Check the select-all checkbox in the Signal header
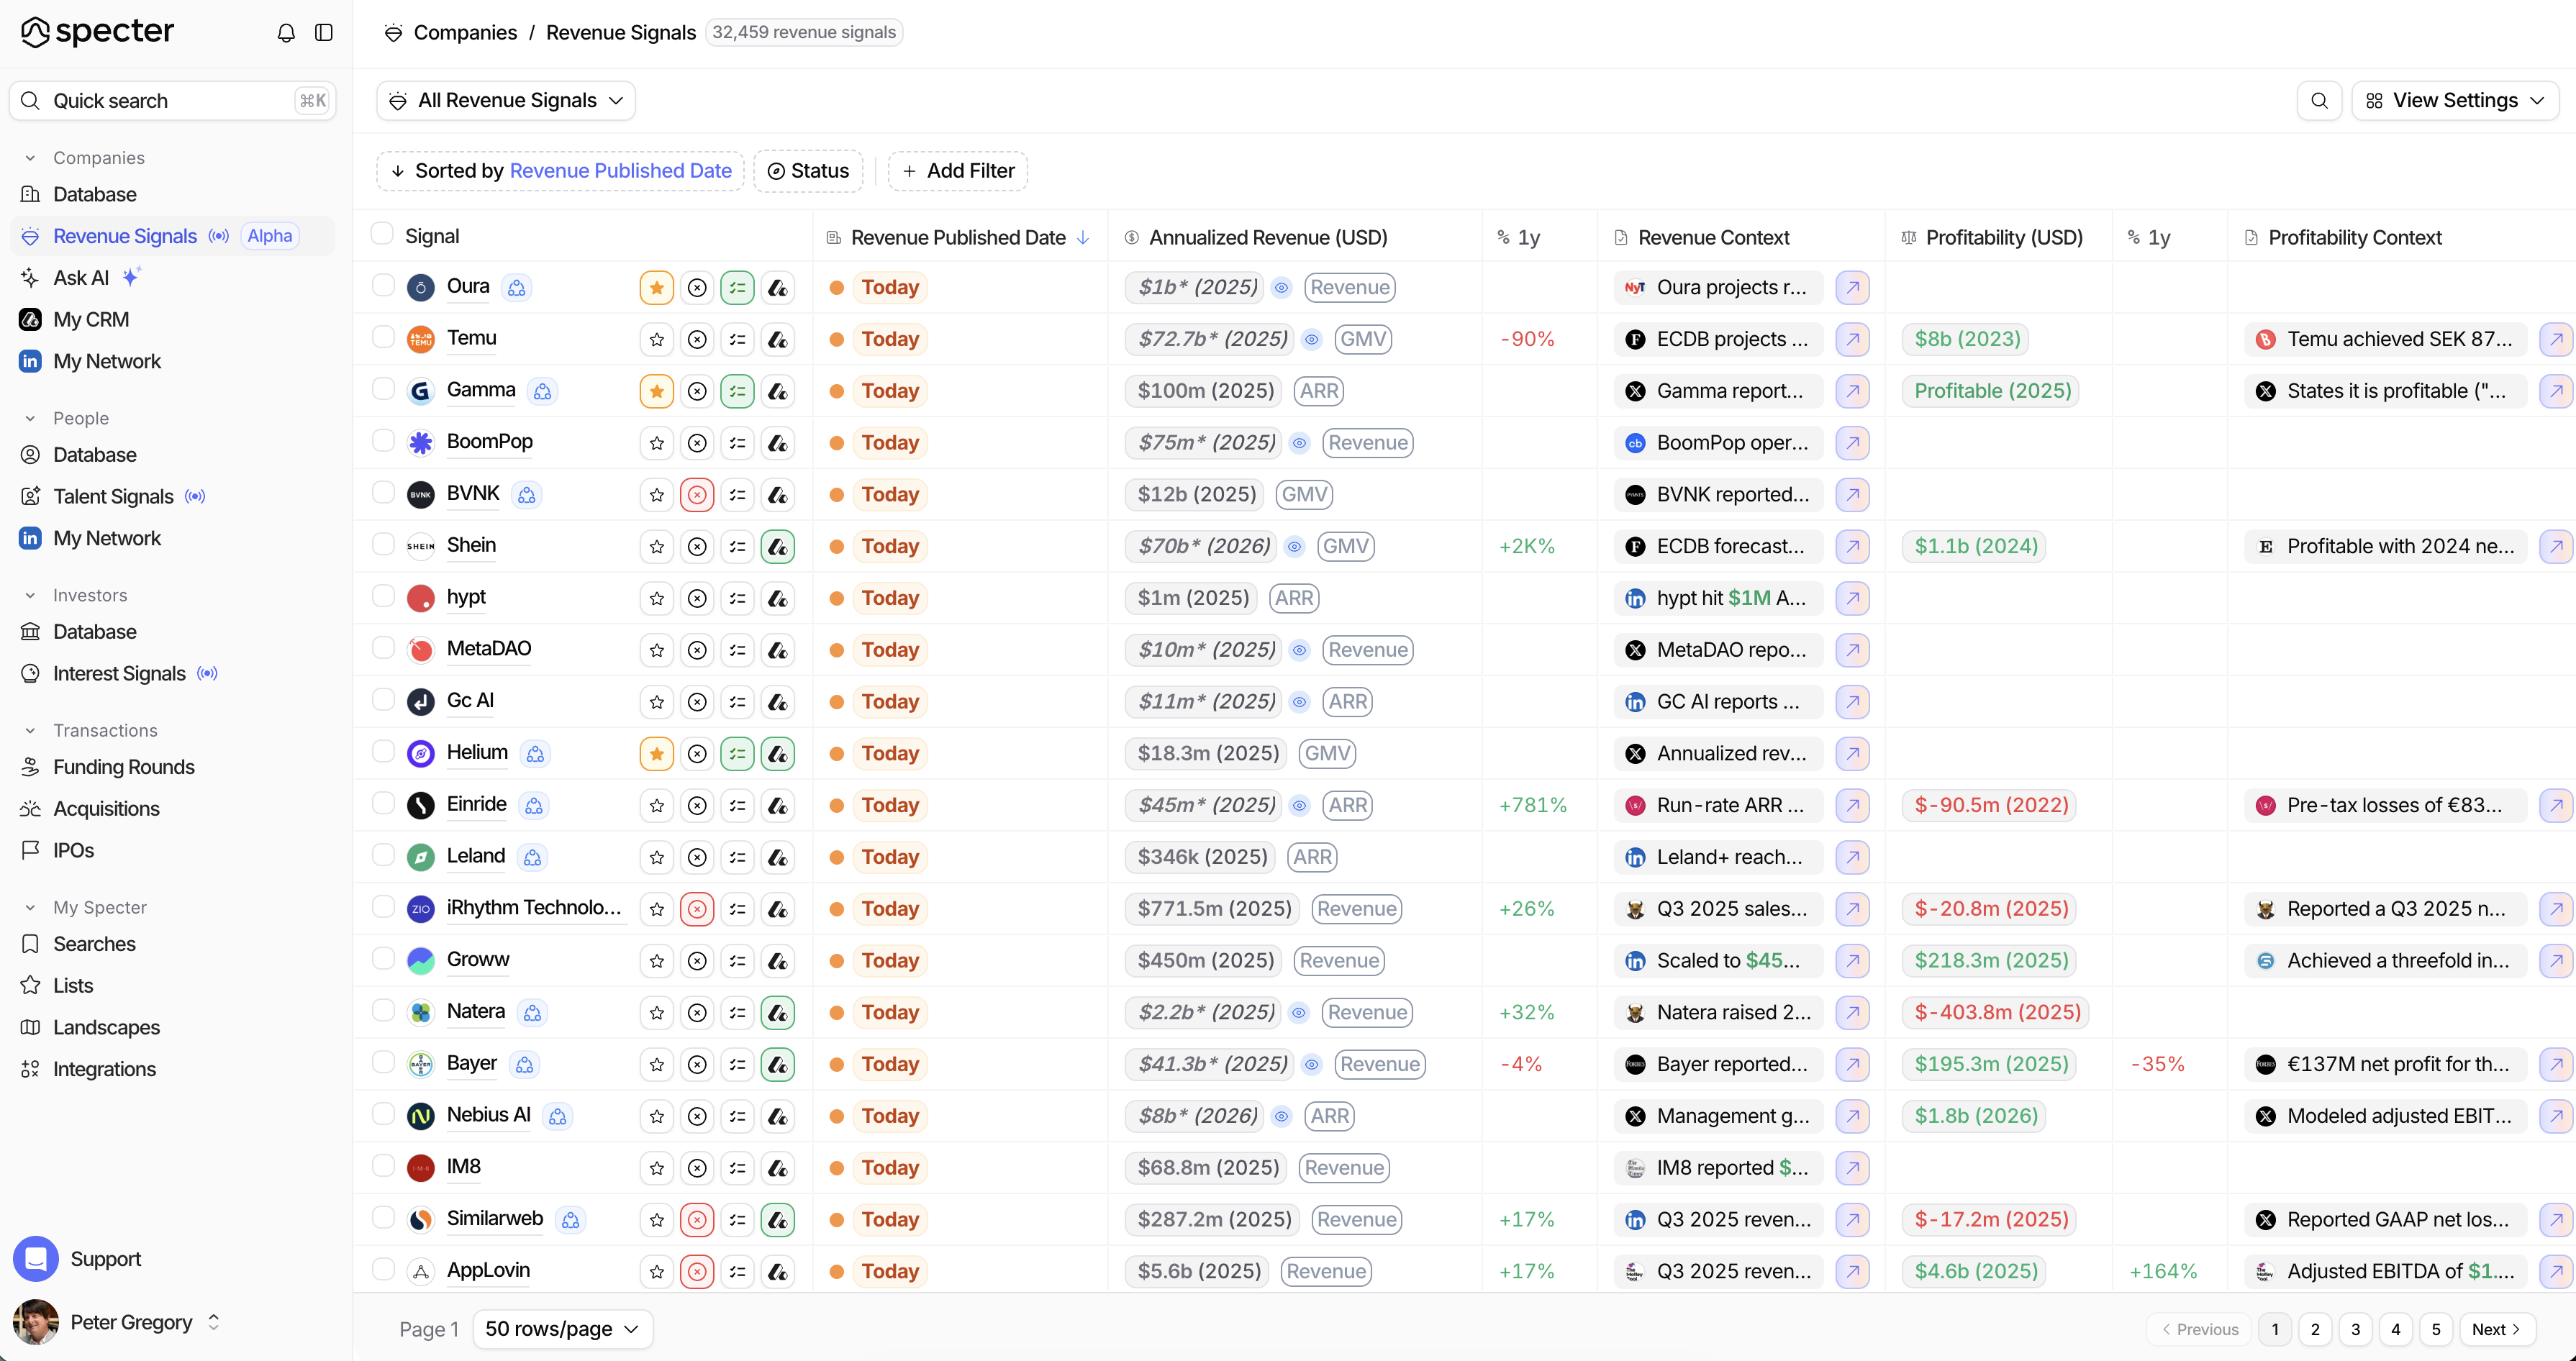 382,234
